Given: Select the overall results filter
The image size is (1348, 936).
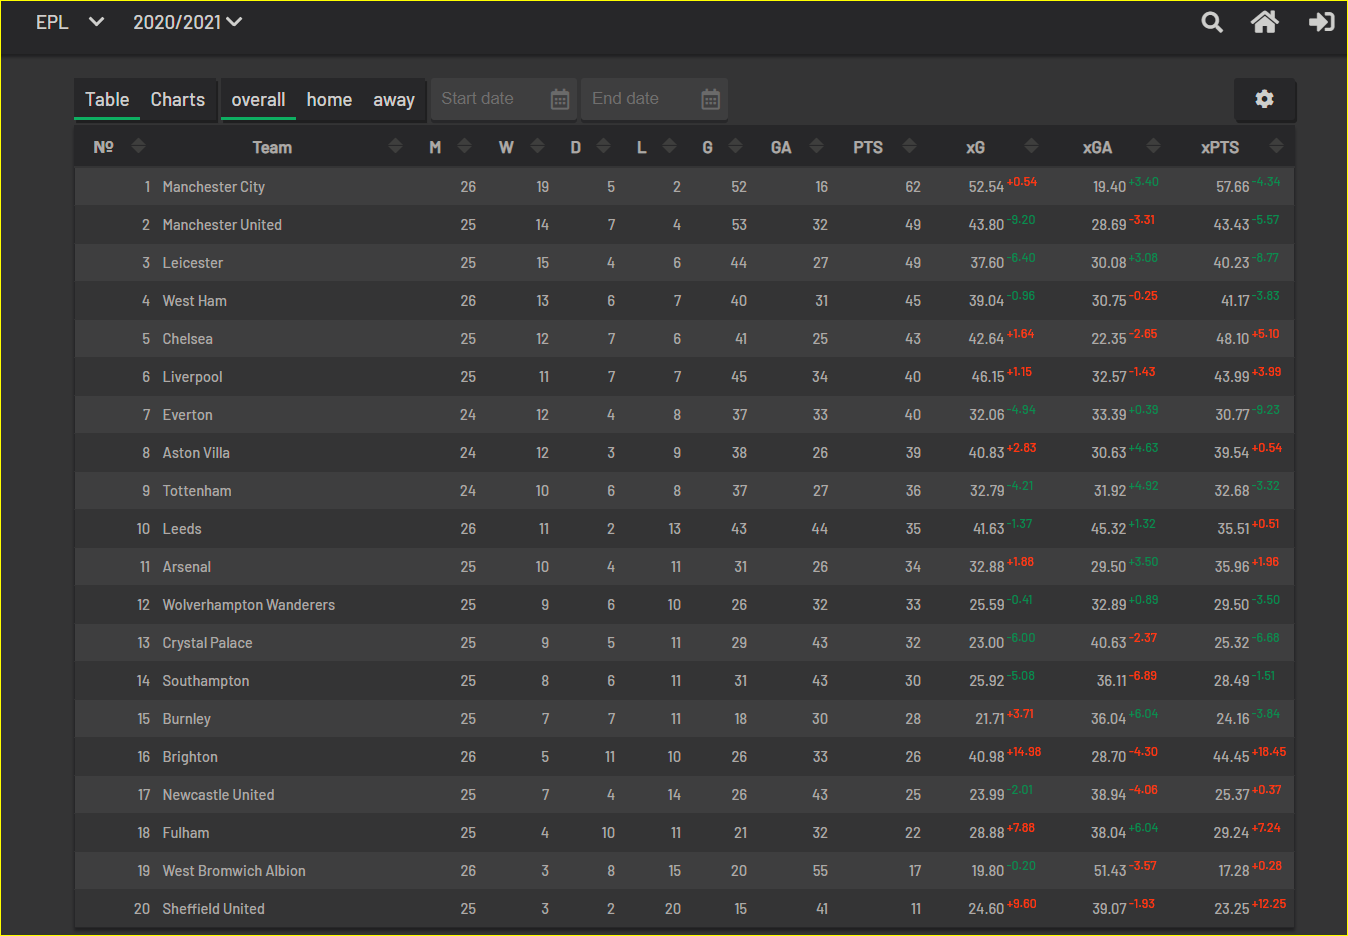Looking at the screenshot, I should tap(258, 100).
